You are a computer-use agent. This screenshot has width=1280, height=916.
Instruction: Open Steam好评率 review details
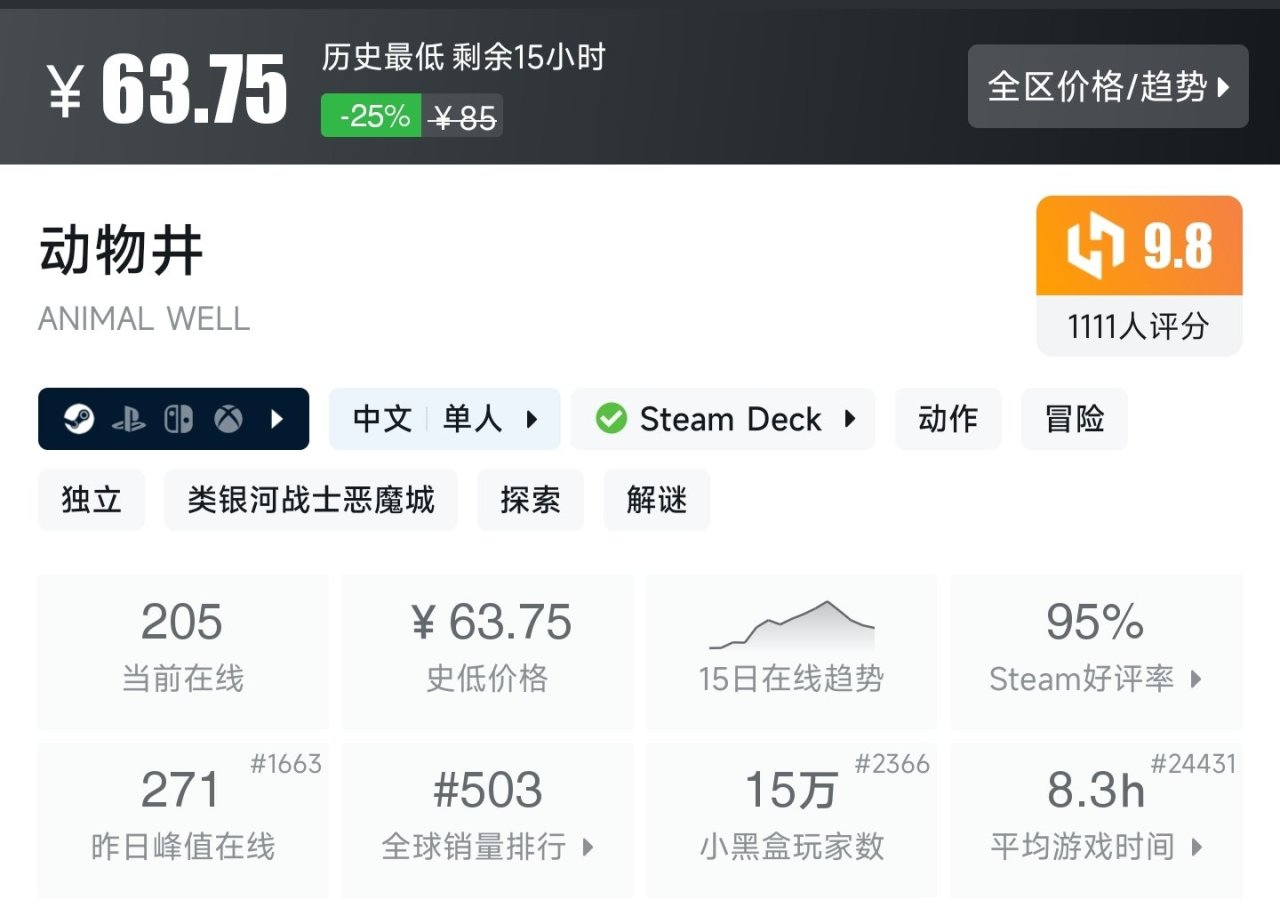(1096, 650)
